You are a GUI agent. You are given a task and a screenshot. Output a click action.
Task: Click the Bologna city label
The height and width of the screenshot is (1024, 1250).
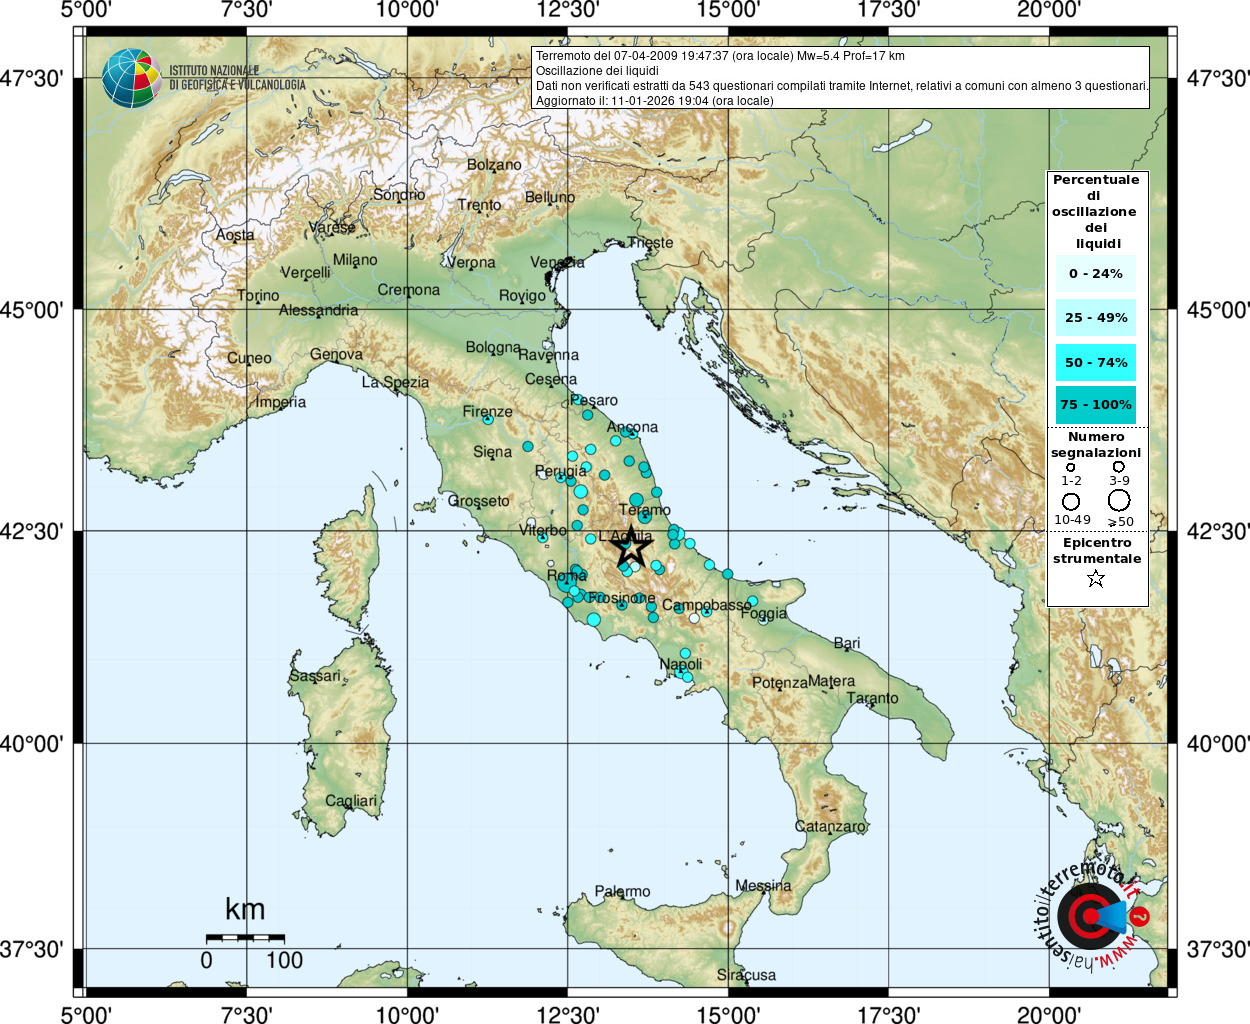coord(493,347)
